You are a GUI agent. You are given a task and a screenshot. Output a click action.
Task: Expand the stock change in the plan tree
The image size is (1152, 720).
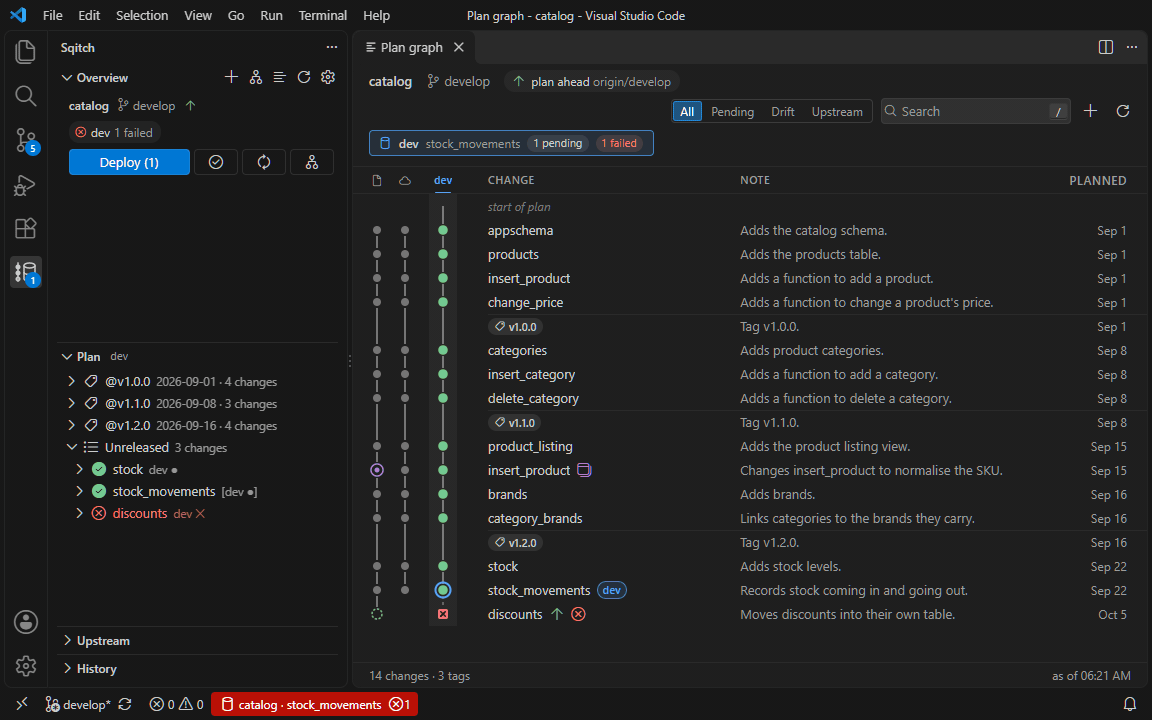click(x=79, y=469)
